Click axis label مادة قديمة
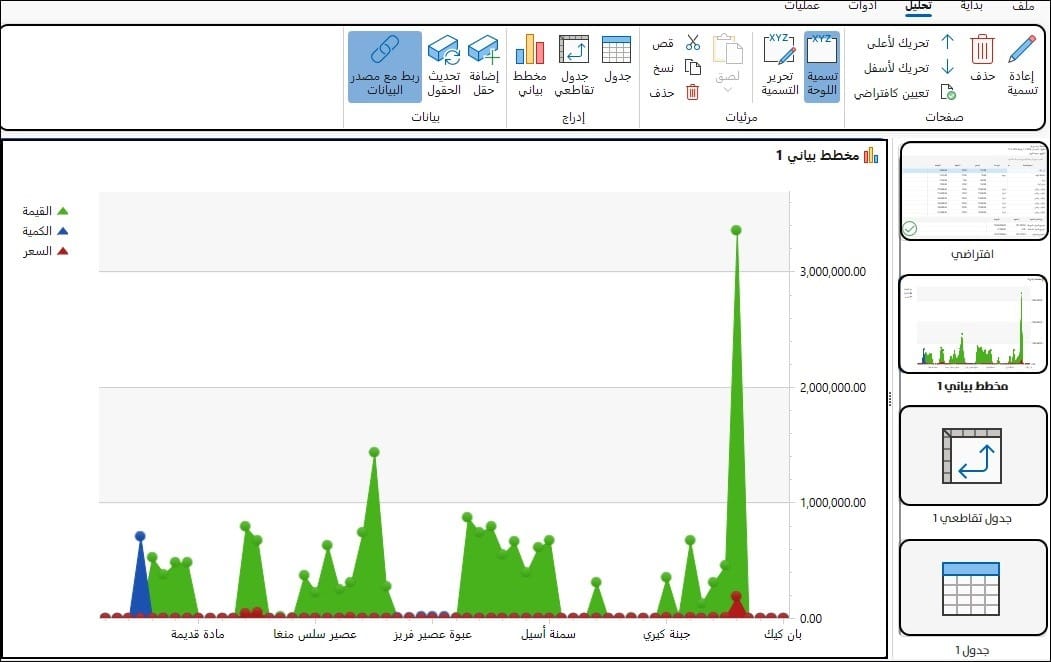 (198, 634)
